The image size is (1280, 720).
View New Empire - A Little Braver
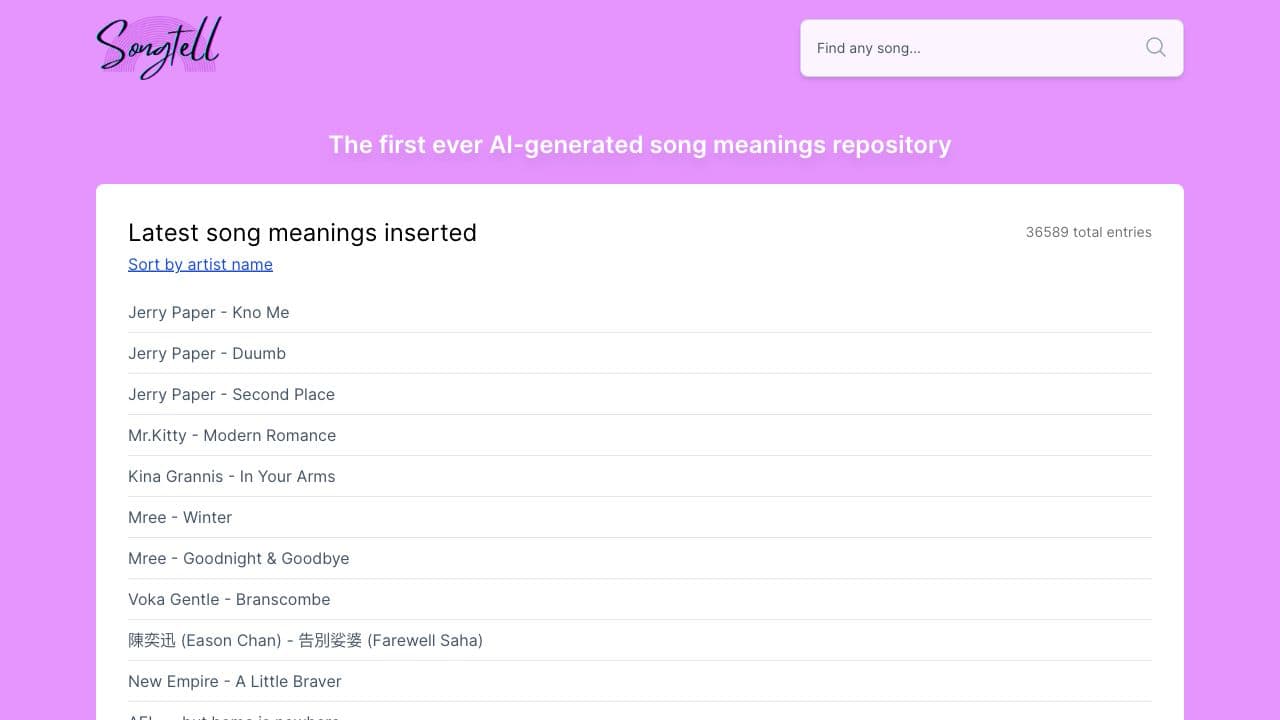(x=235, y=681)
